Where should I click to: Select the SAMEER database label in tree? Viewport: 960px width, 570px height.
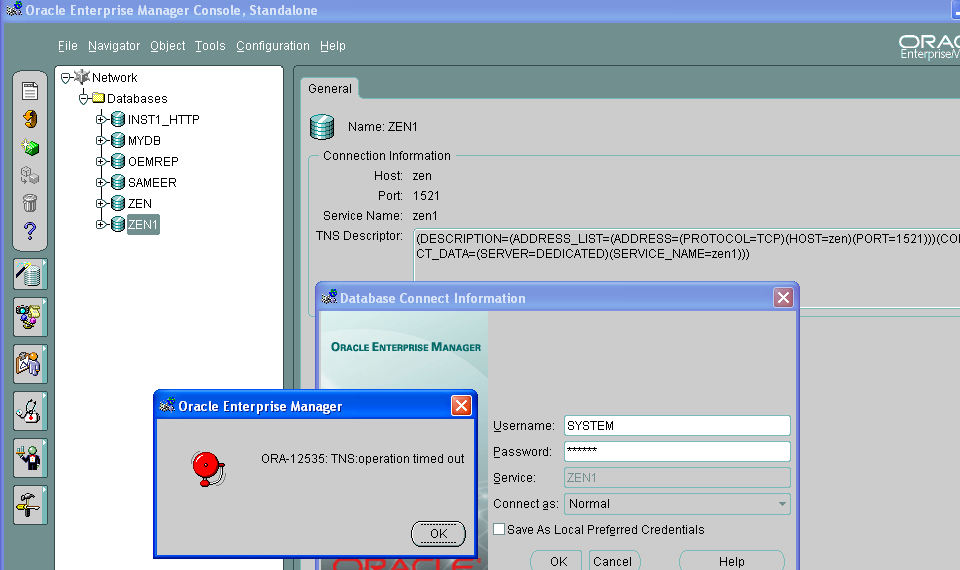click(152, 182)
